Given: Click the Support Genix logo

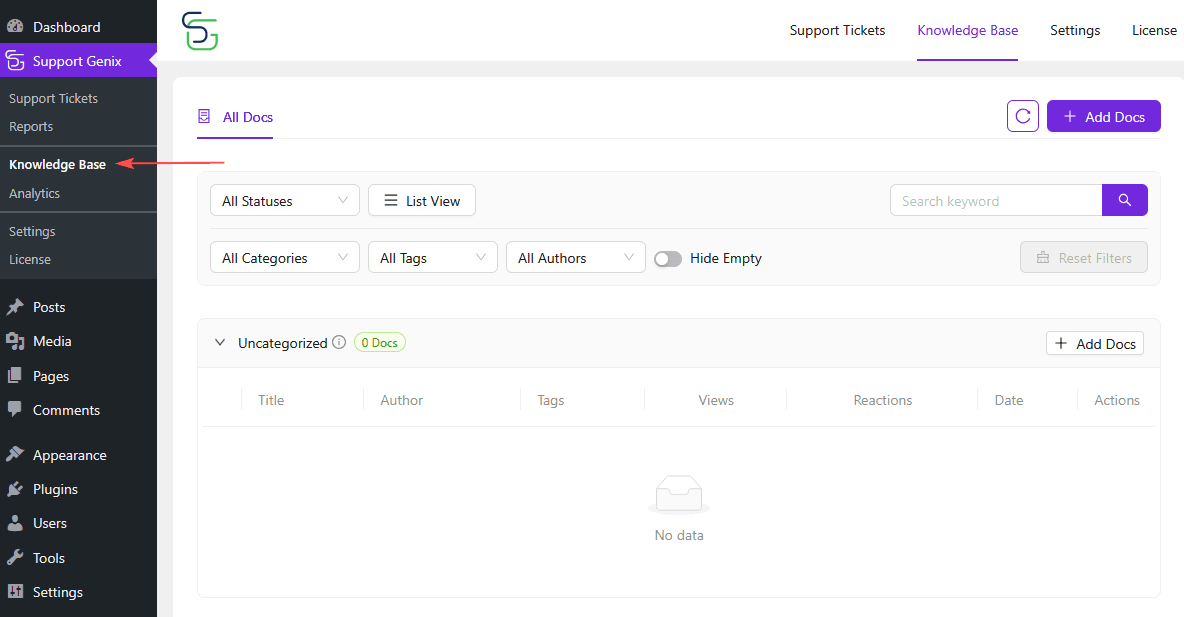Looking at the screenshot, I should point(200,31).
